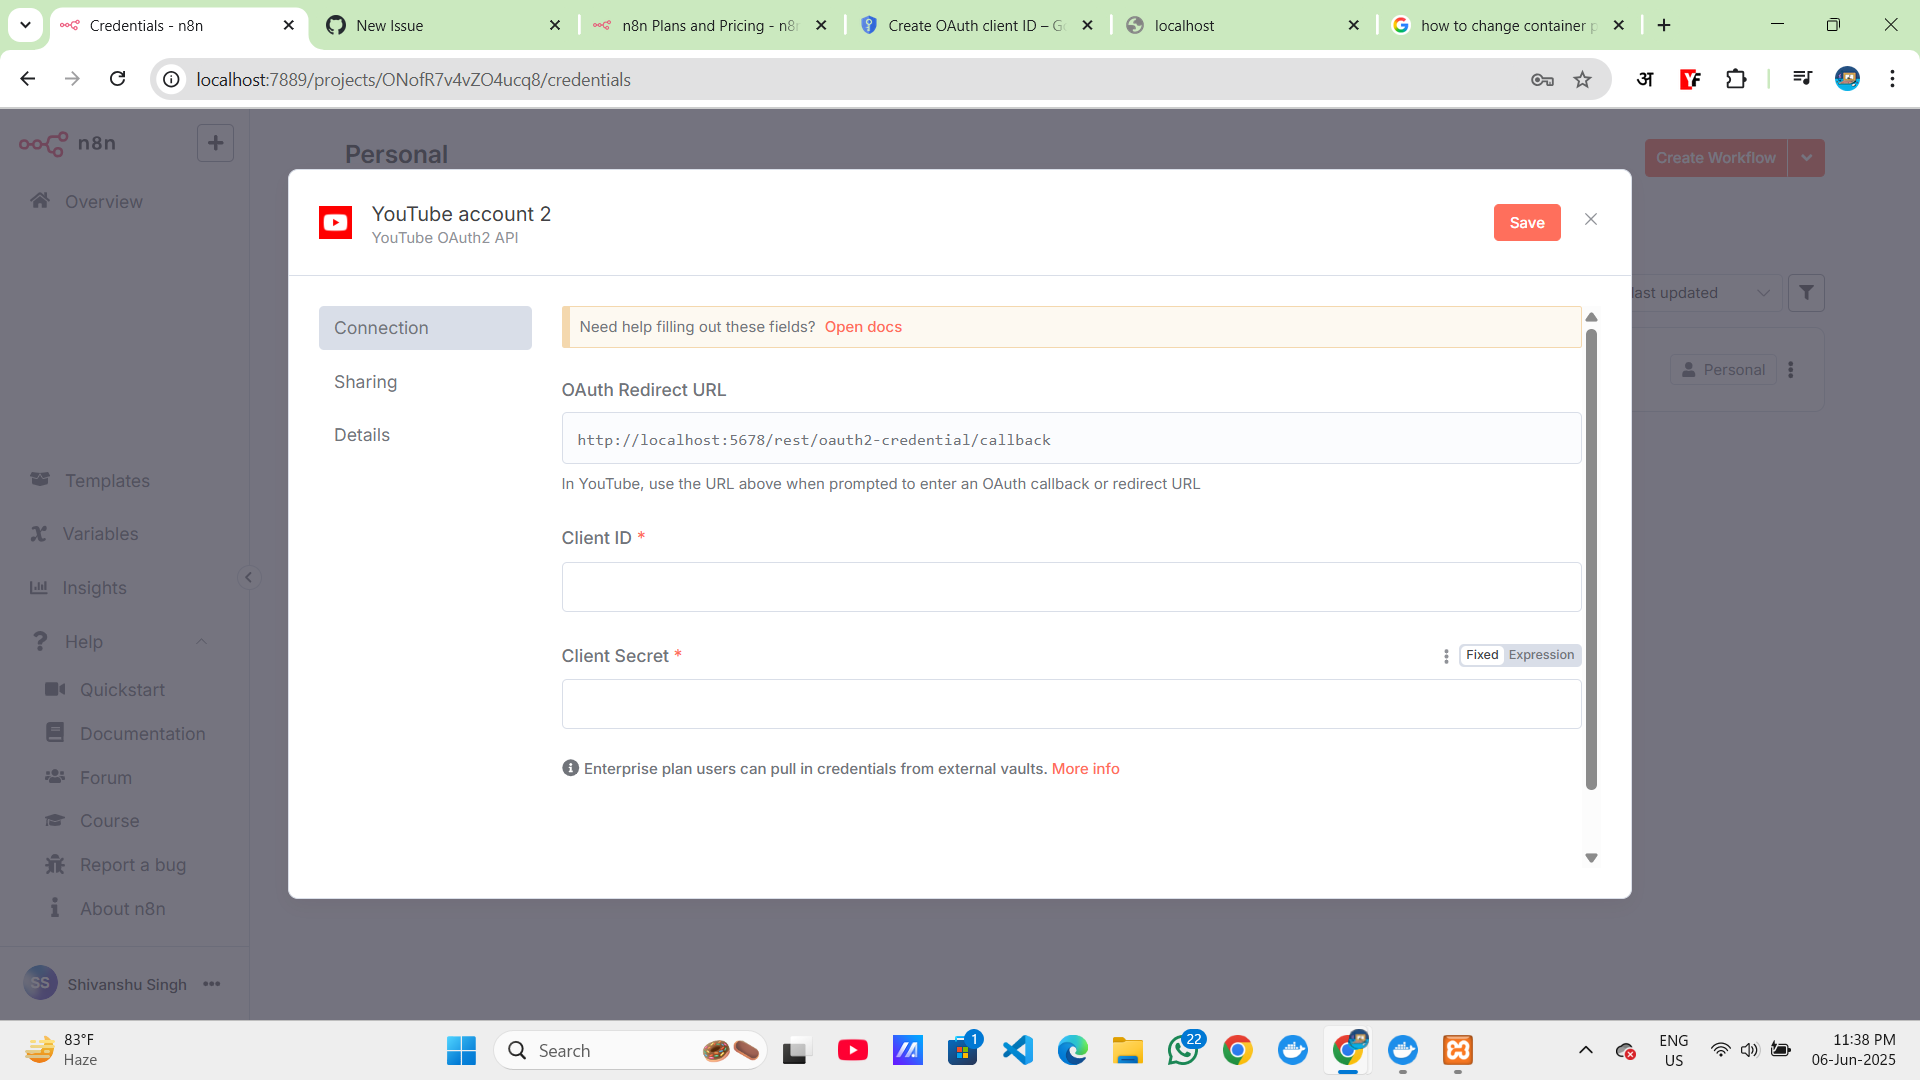
Task: Open WhatsApp from the taskbar
Action: pos(1184,1050)
